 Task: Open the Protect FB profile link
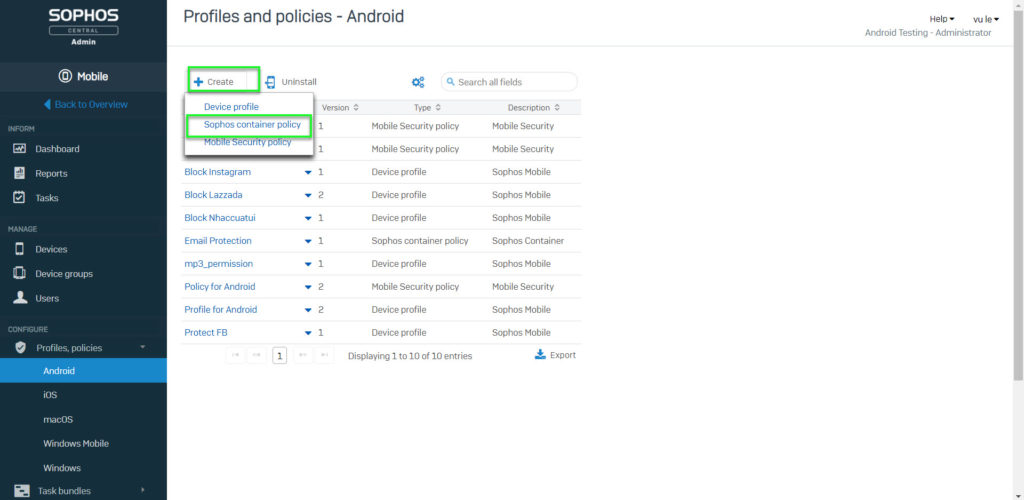click(206, 333)
